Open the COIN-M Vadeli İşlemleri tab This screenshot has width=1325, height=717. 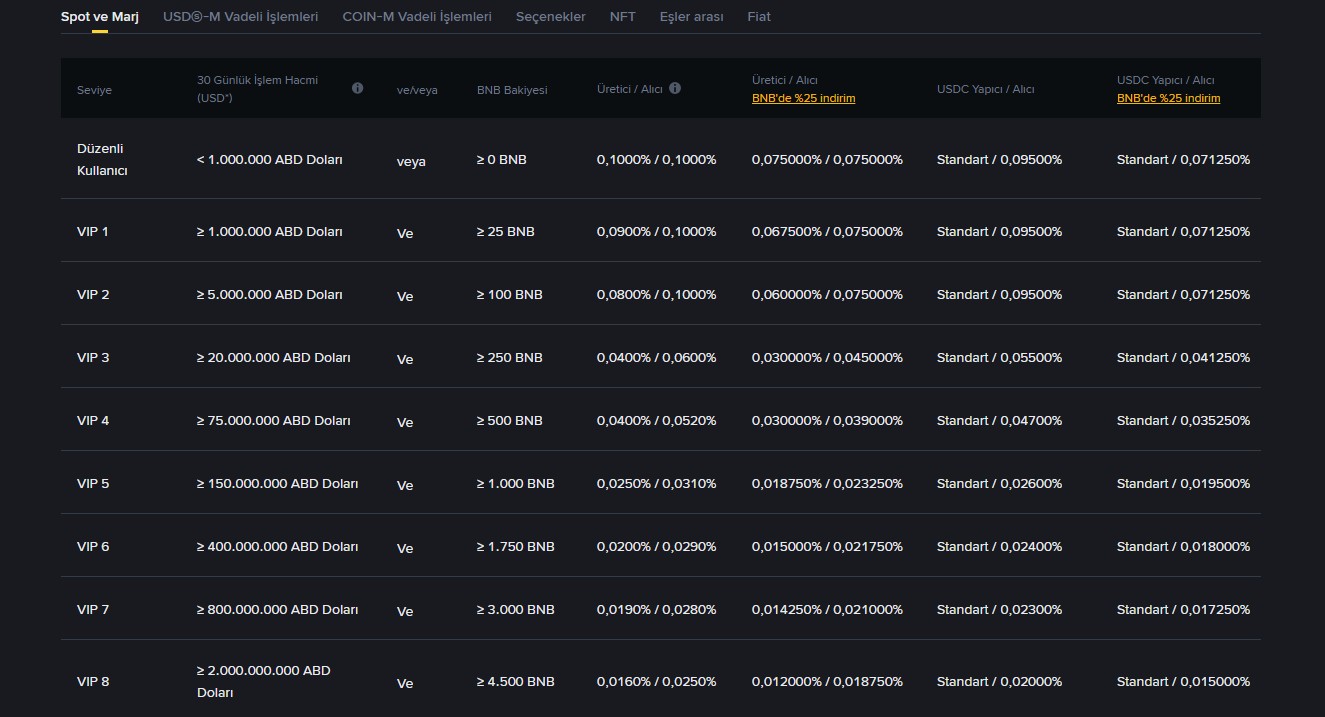pos(417,16)
